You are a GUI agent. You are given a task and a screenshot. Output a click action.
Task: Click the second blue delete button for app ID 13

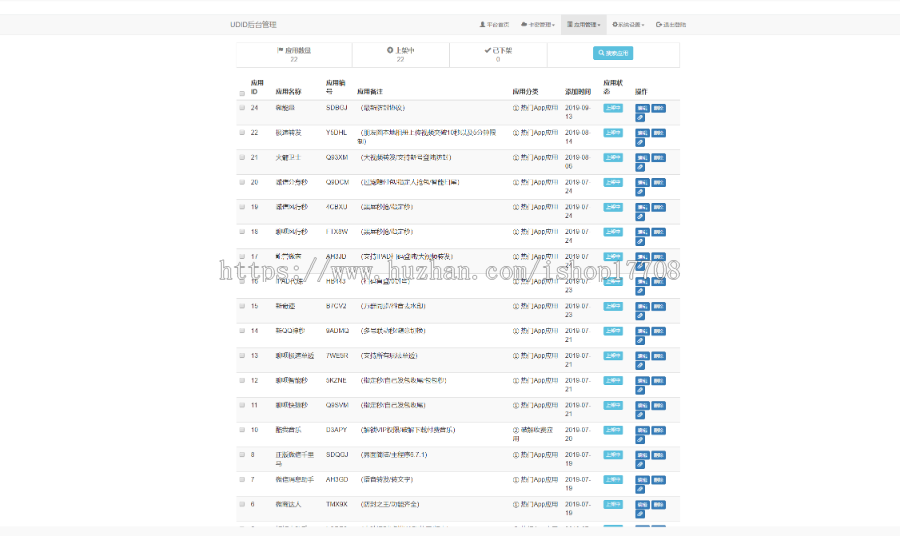click(x=658, y=355)
